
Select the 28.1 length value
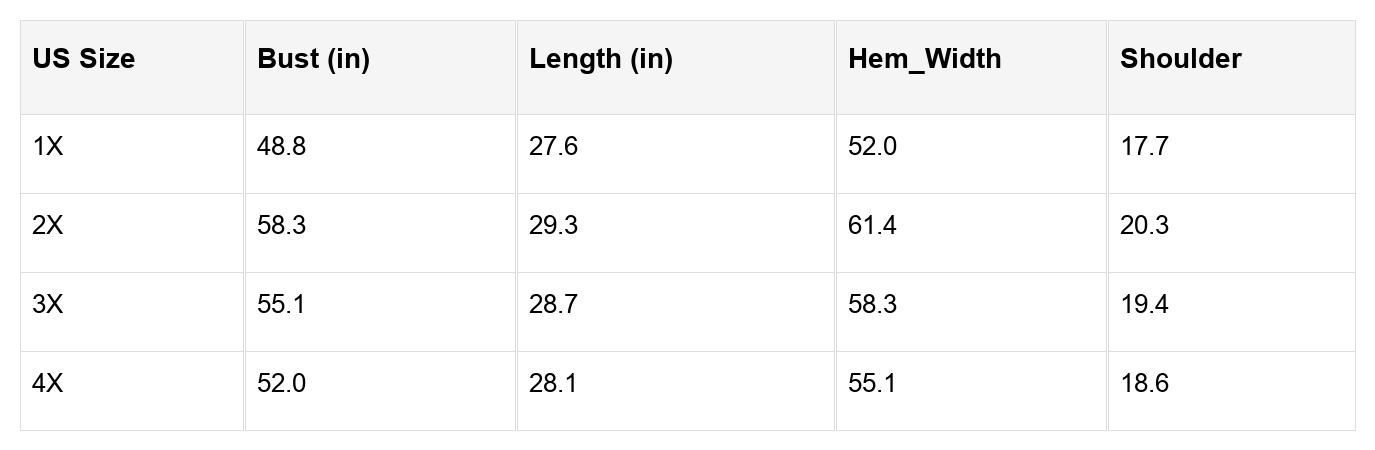click(553, 384)
